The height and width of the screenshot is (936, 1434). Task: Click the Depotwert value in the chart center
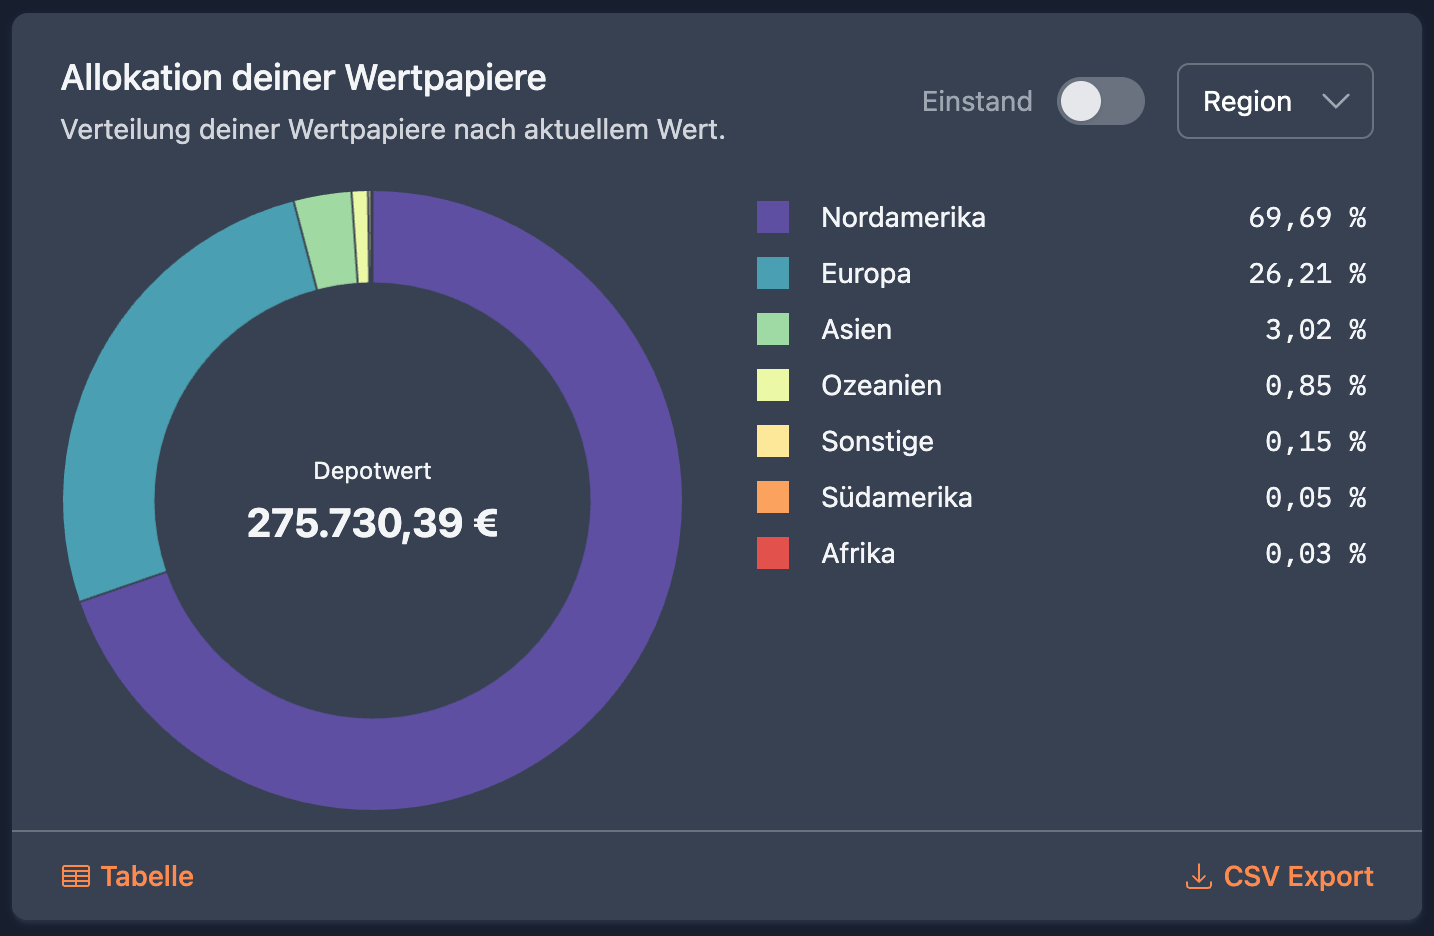371,522
